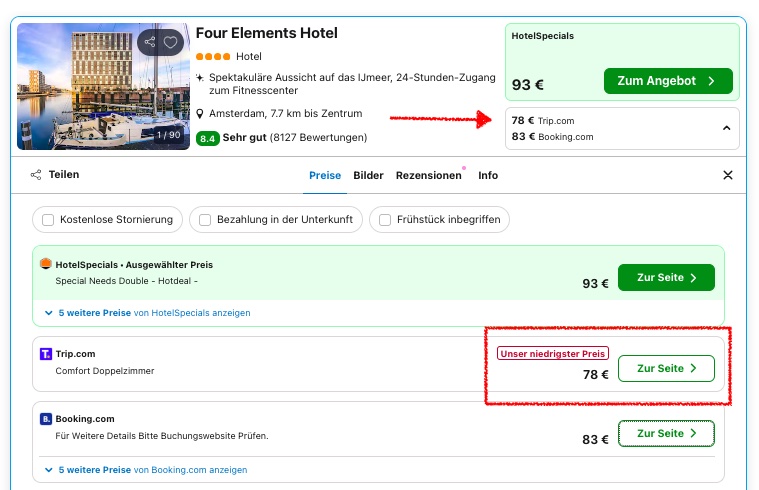Viewport: 759px width, 490px height.
Task: Click the orange star rating dots
Action: (x=213, y=57)
